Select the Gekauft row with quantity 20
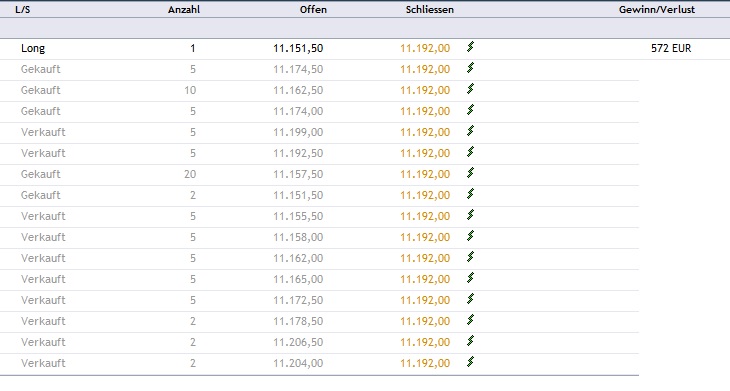The height and width of the screenshot is (391, 730). [319, 174]
